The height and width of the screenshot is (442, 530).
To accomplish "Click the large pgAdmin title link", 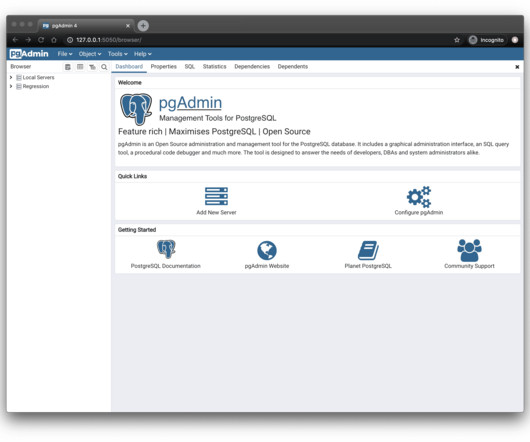I will (x=190, y=103).
